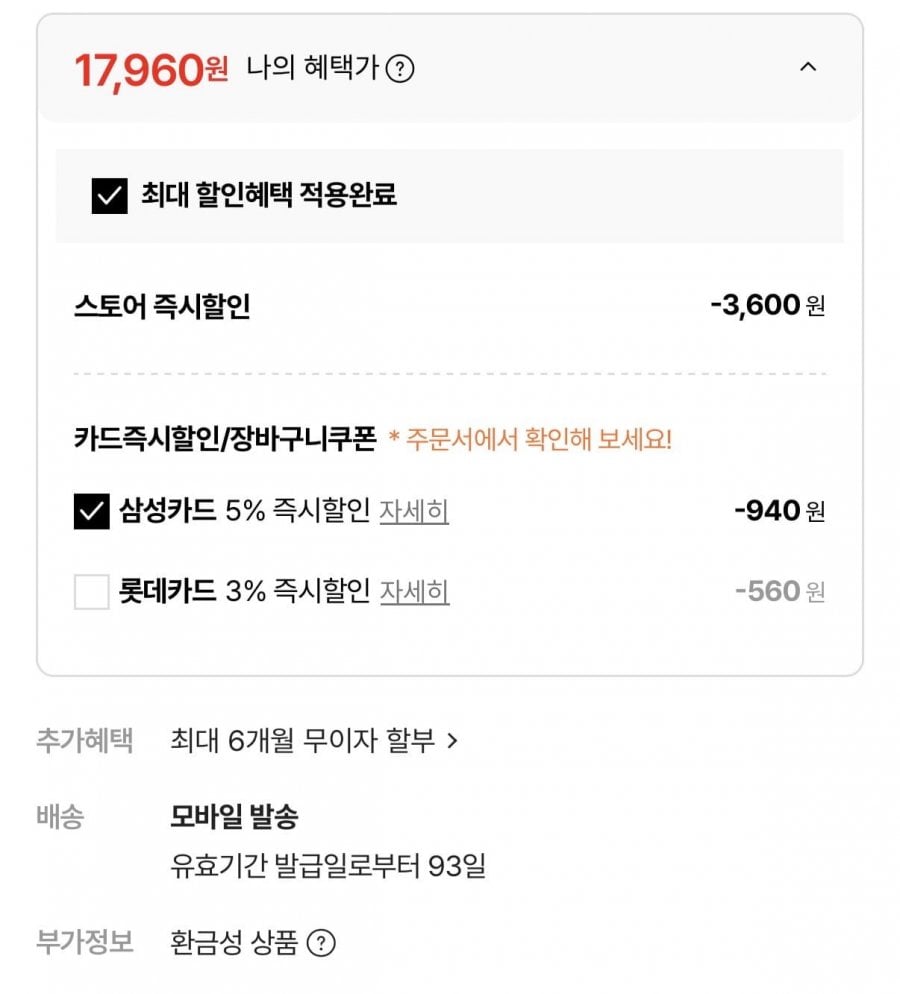Select the 나의 혜택가 label
Screen dimensions: 900x994
click(x=312, y=70)
